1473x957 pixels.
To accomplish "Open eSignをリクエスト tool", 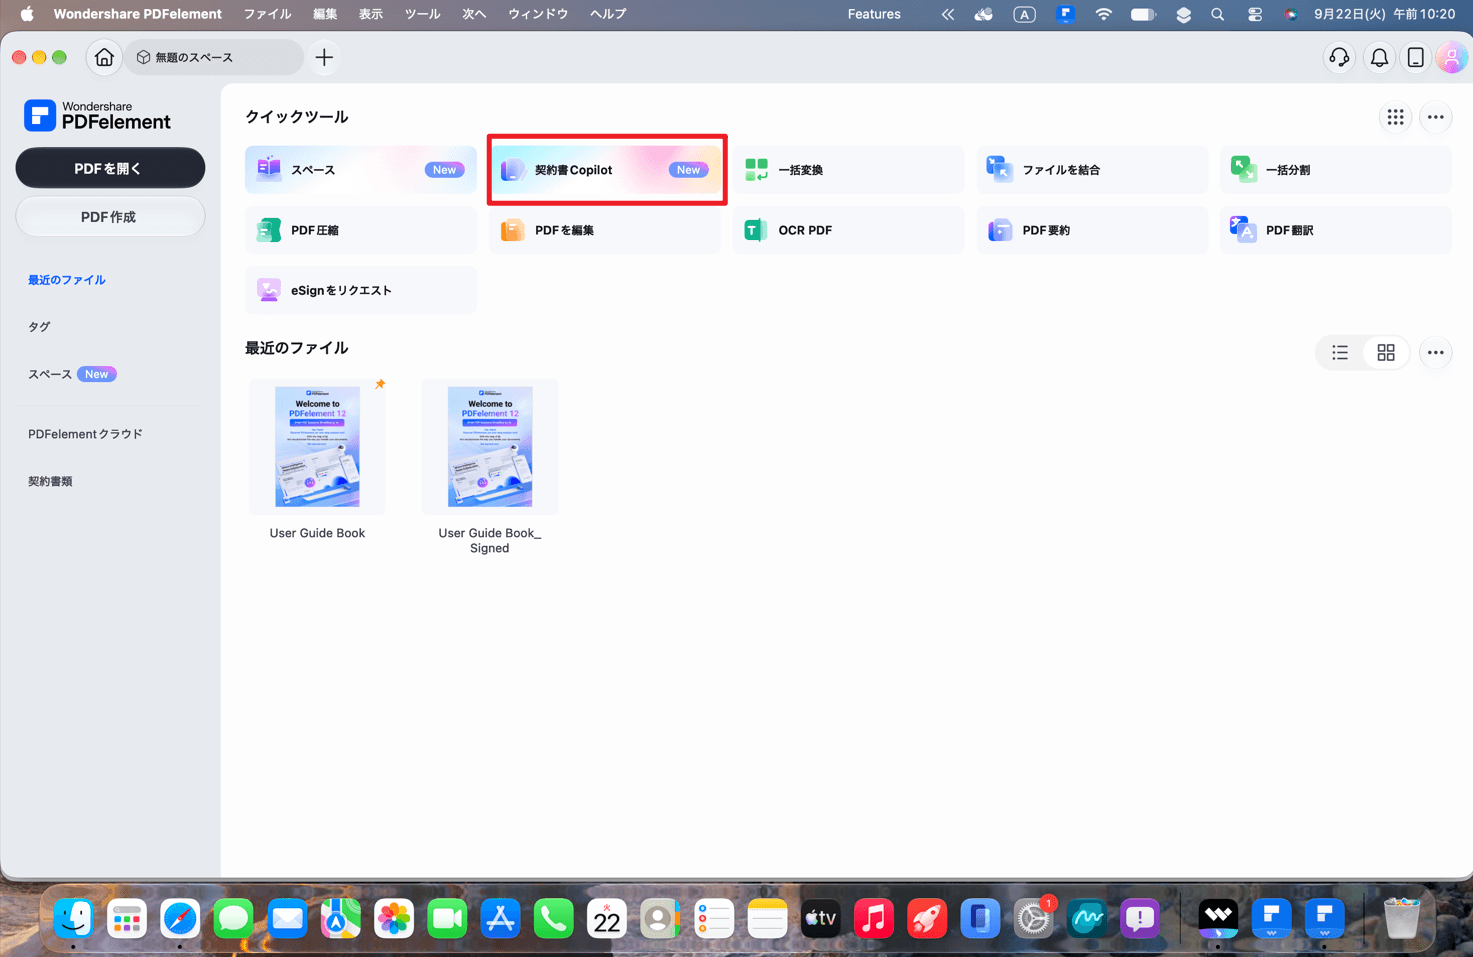I will tap(361, 290).
